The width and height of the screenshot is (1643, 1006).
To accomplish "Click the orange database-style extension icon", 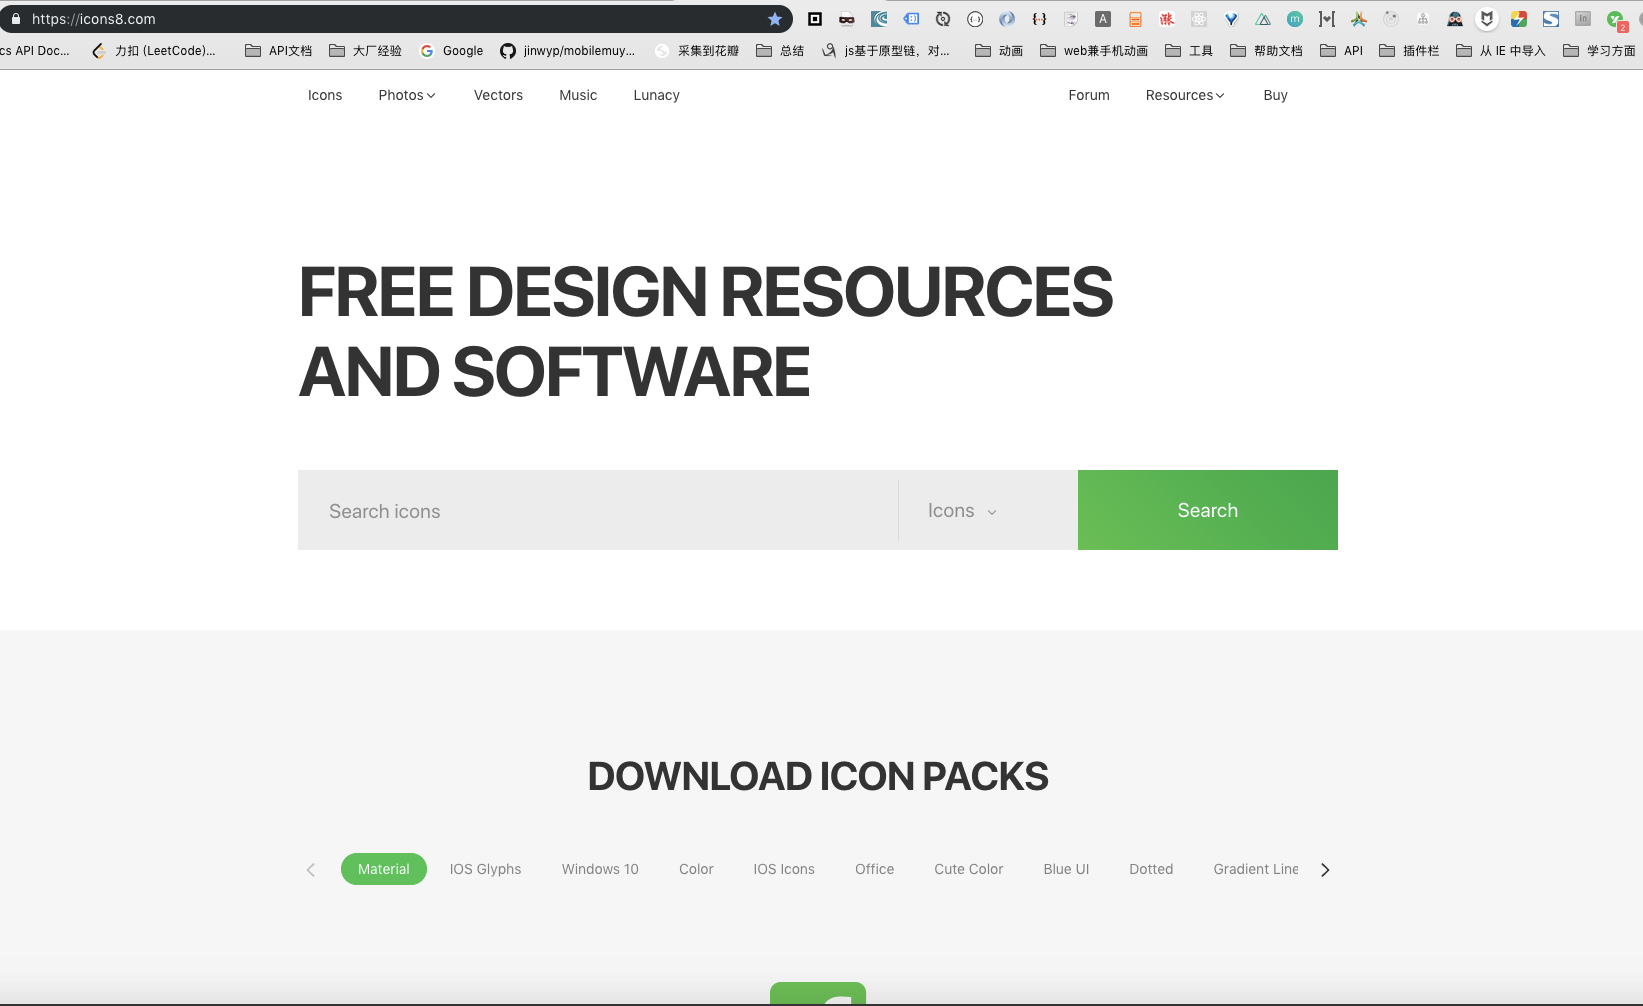I will pyautogui.click(x=1135, y=19).
